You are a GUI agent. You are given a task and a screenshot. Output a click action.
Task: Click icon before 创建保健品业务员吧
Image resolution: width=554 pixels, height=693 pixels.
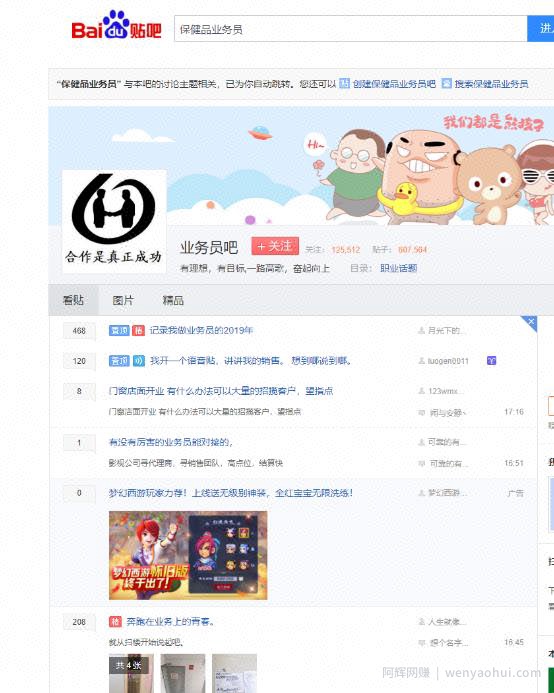344,83
